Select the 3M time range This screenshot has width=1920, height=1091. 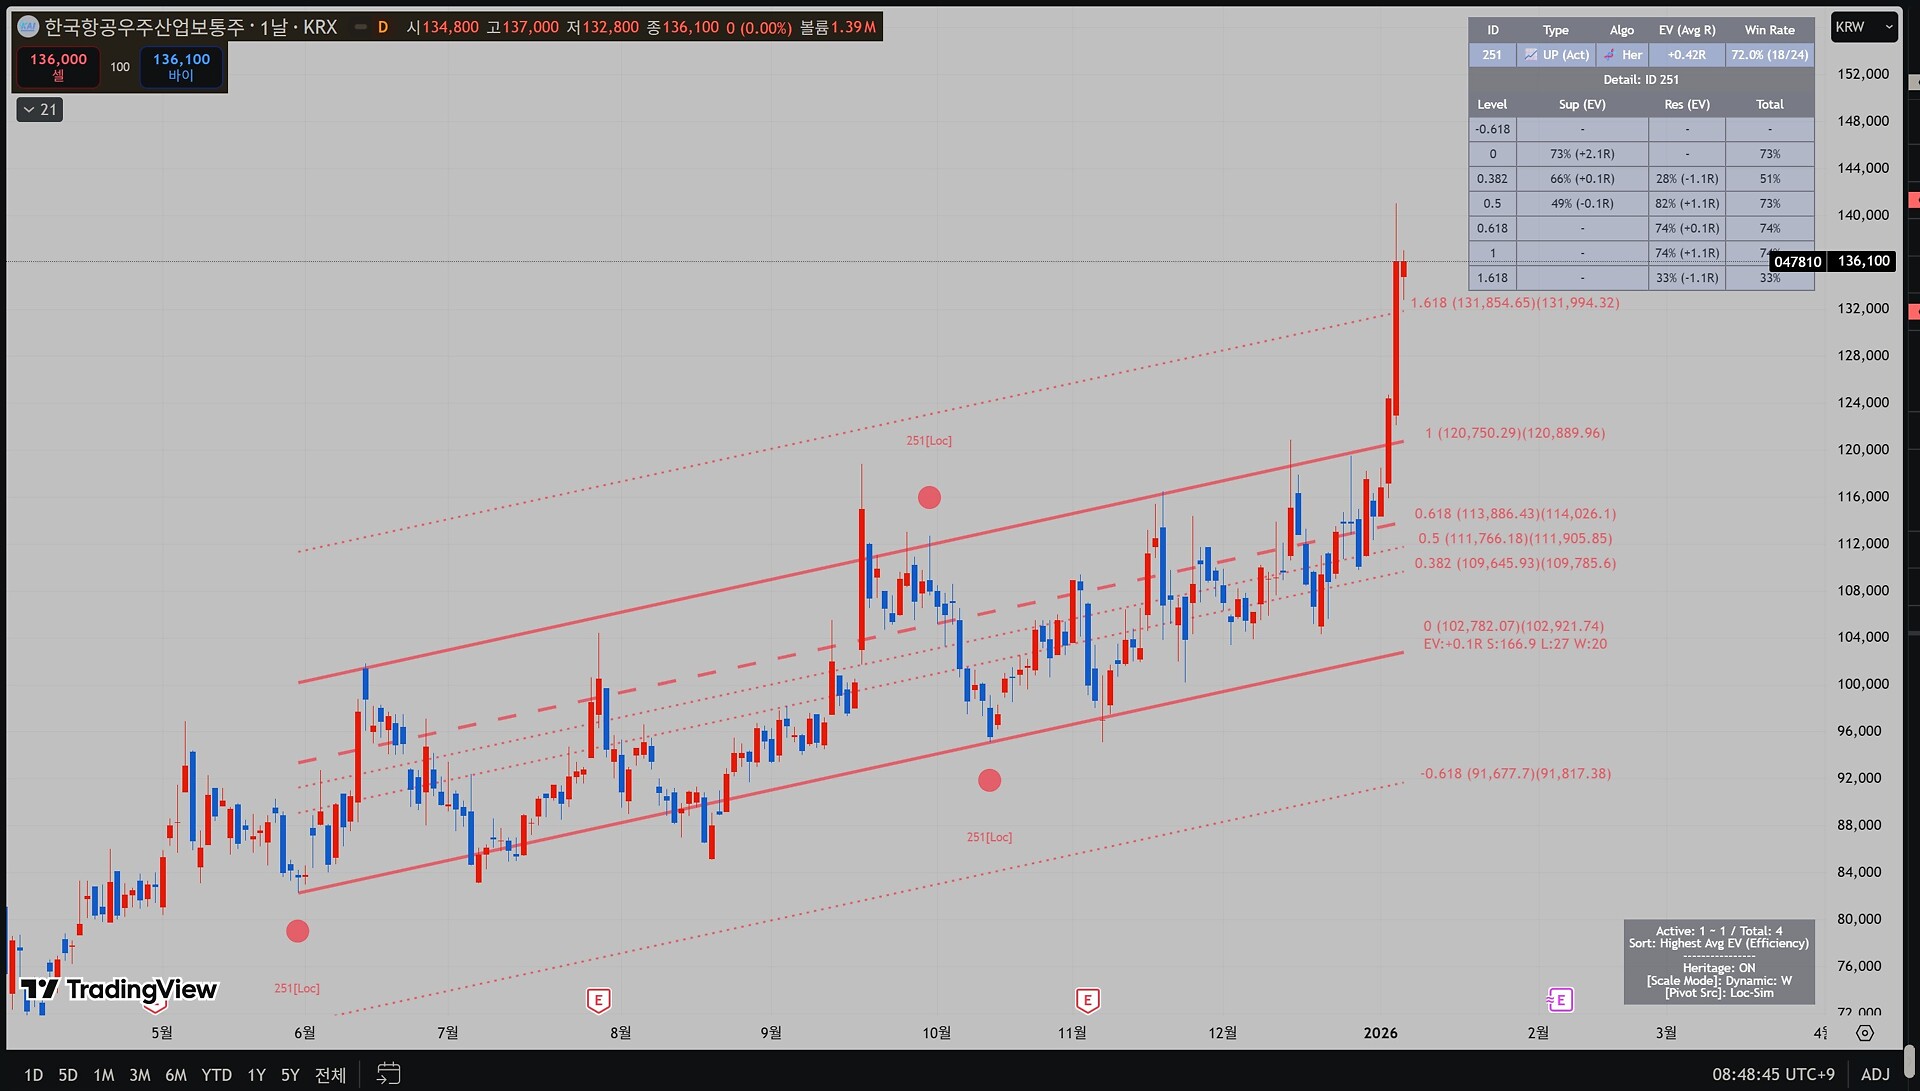coord(139,1075)
